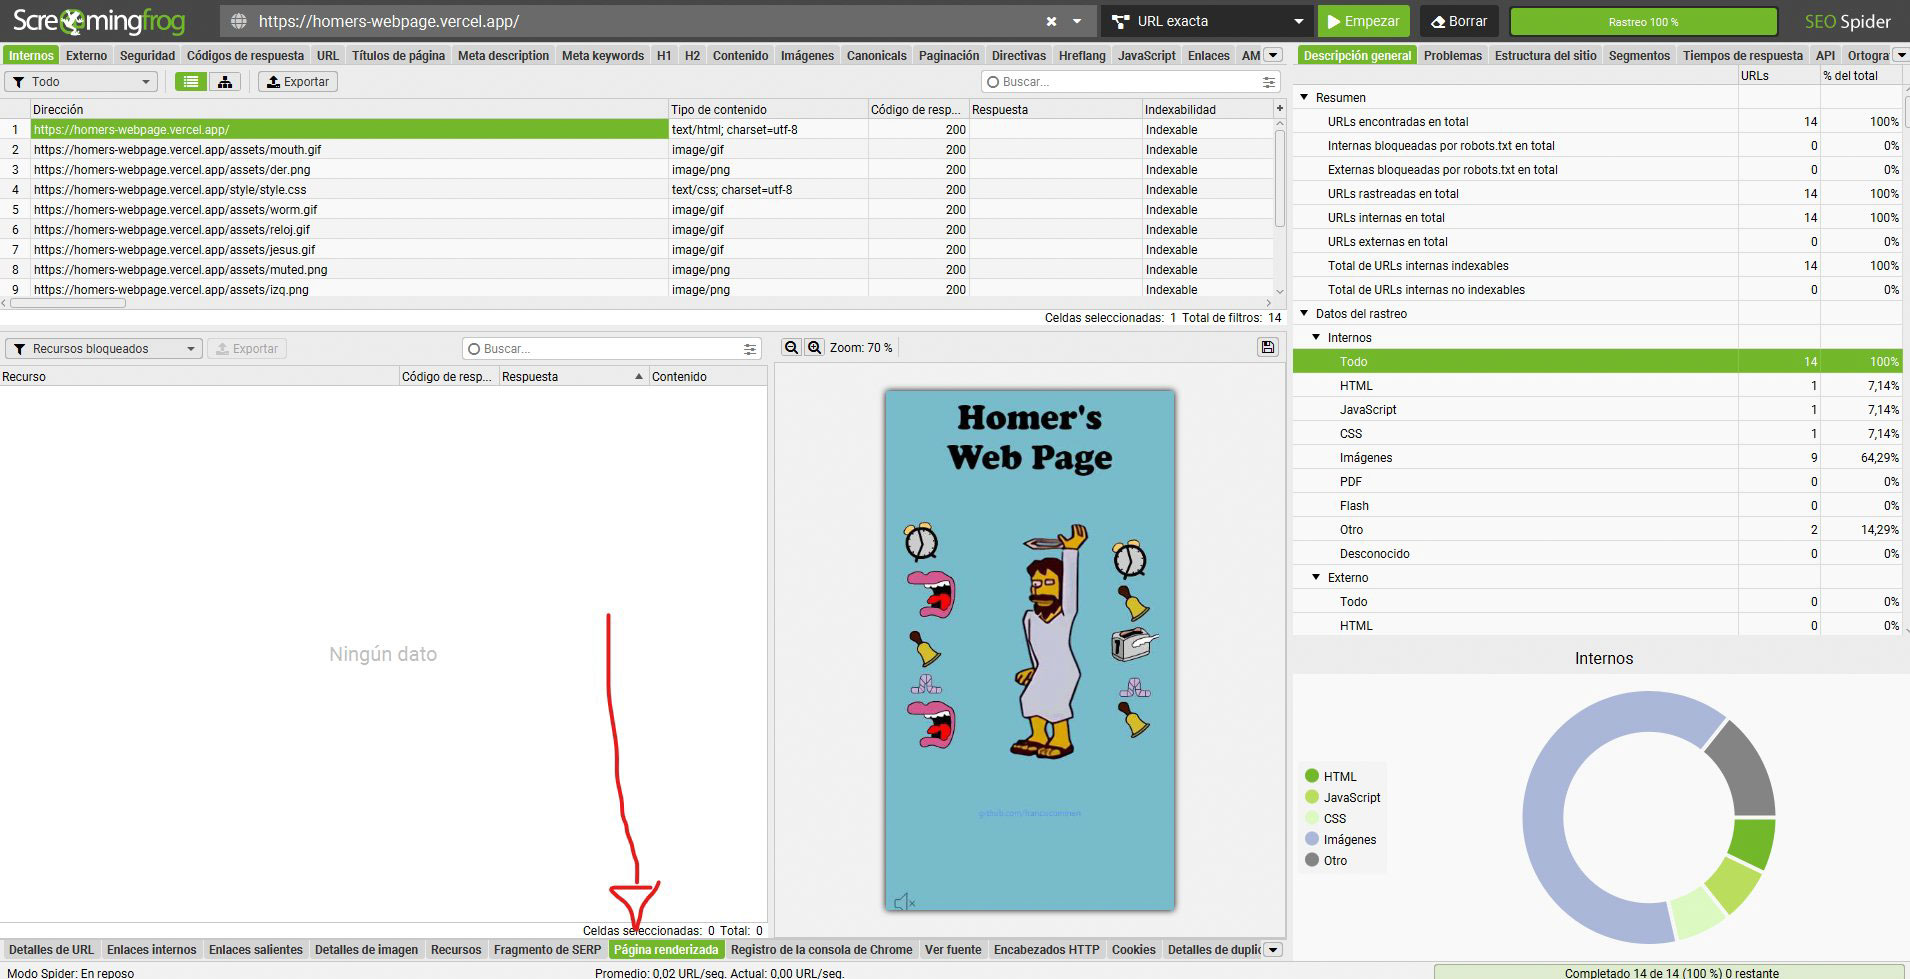Open the Estructura del sitio tab
1910x979 pixels.
[x=1545, y=55]
